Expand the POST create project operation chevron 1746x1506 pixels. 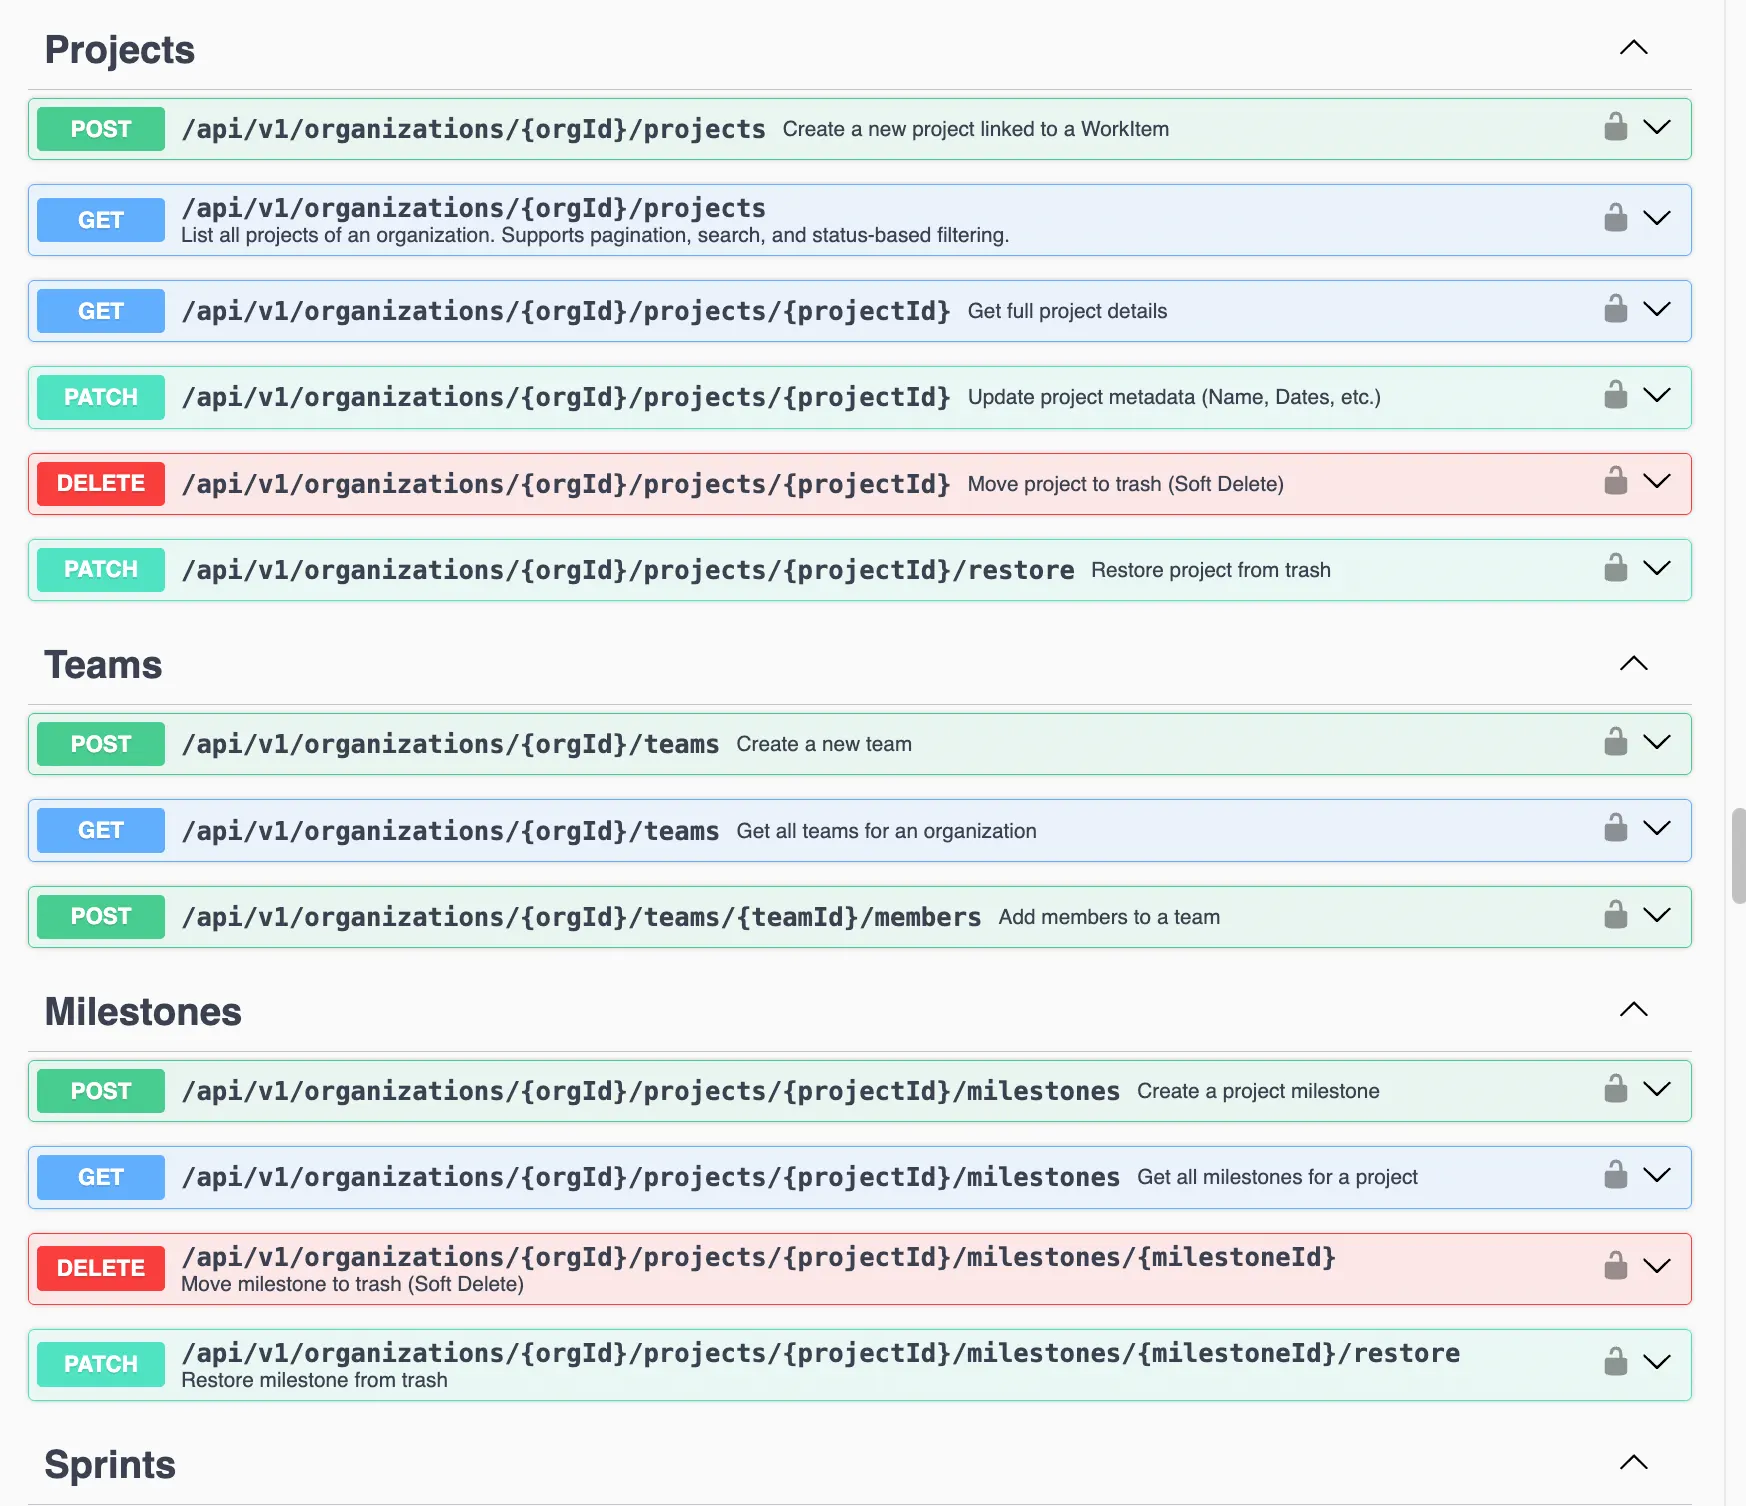tap(1657, 128)
